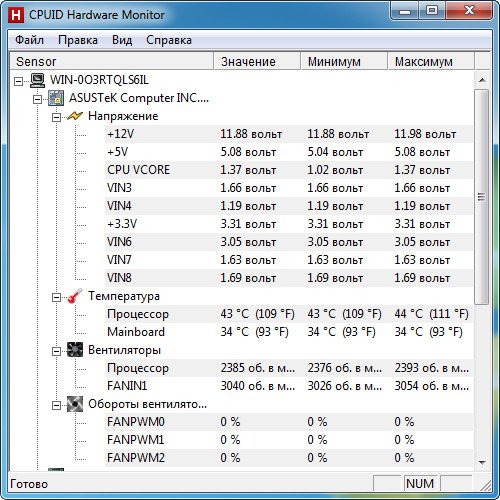Screen dimensions: 500x500
Task: Click the vertical scrollbar thumb
Action: coord(482,197)
